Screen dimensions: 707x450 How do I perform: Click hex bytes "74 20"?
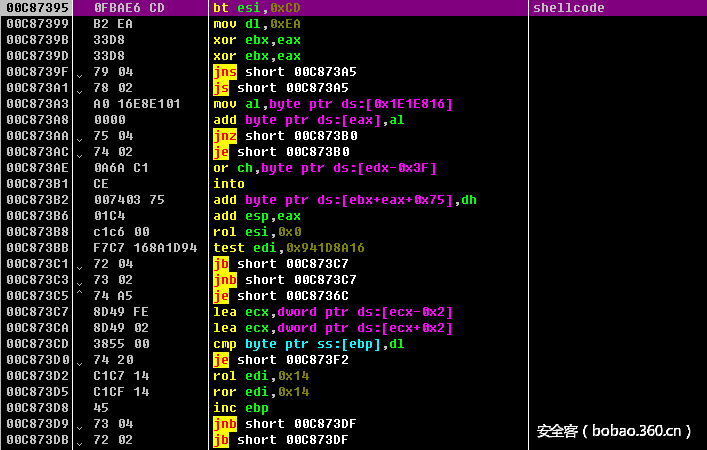point(113,360)
